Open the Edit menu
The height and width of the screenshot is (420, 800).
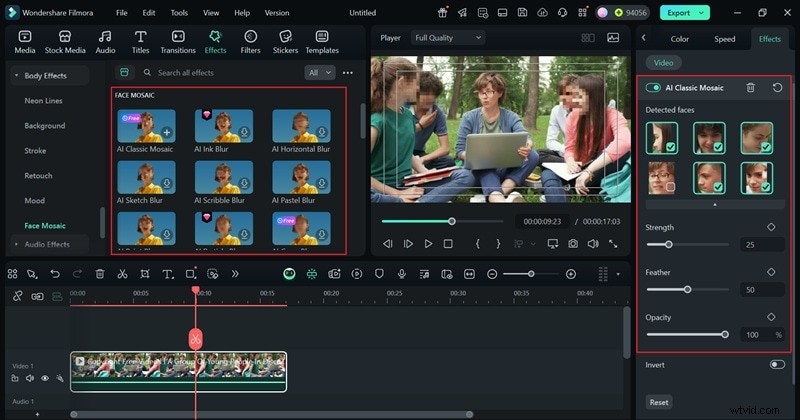148,13
